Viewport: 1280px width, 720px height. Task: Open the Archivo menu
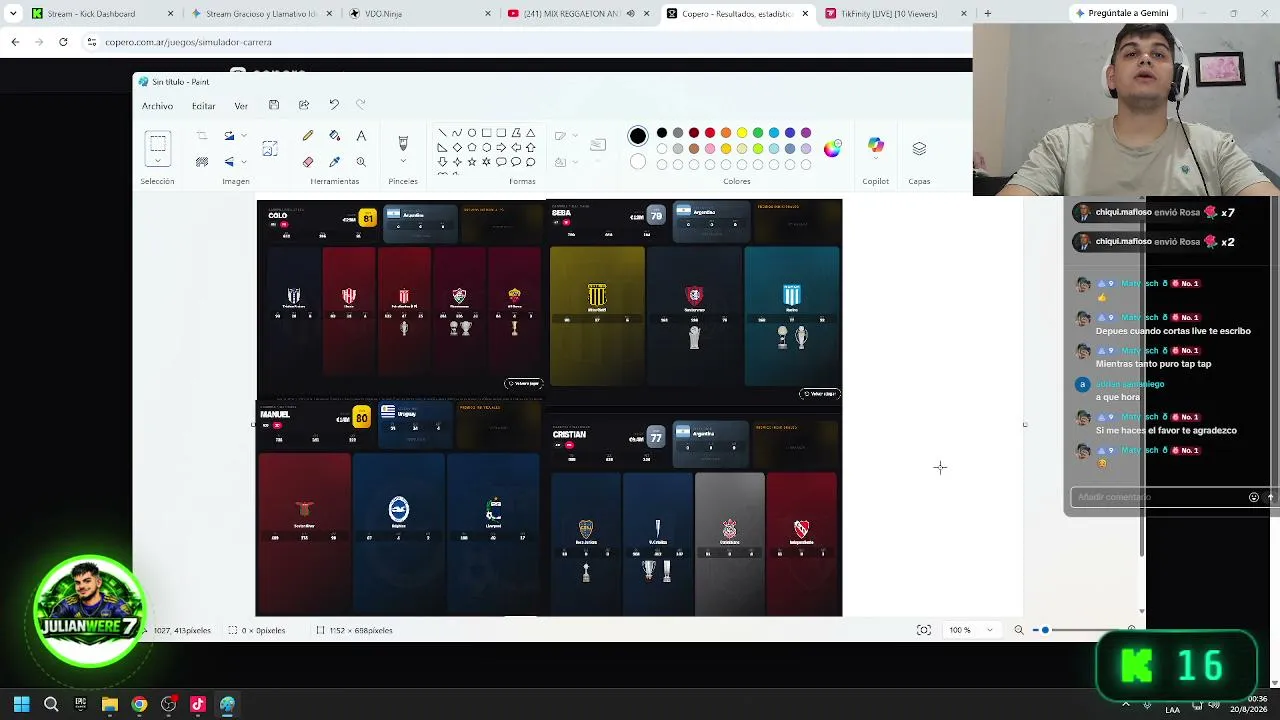(157, 106)
